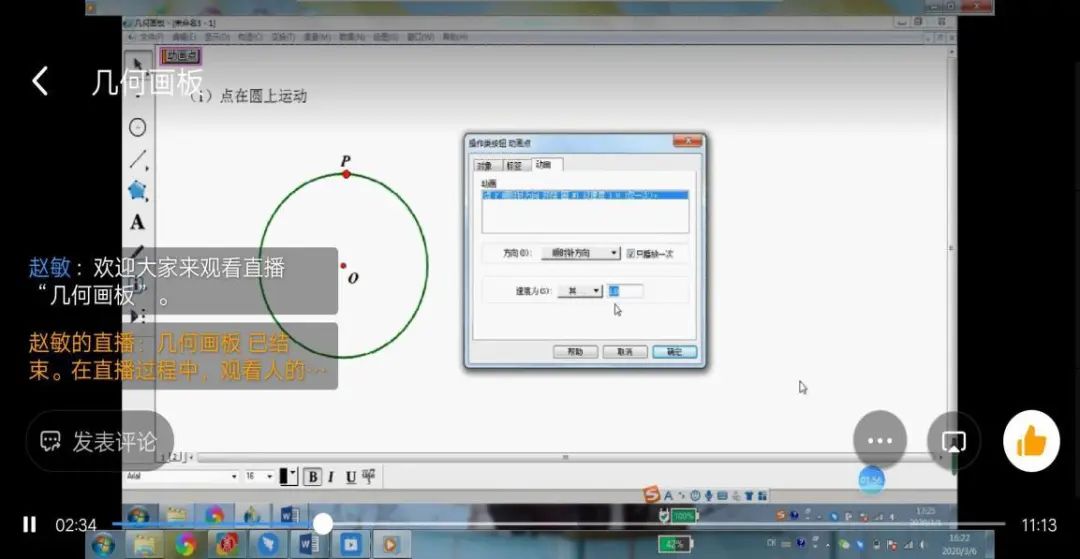Open the 数据 menu in Sketchpad
This screenshot has width=1080, height=559.
coord(351,36)
